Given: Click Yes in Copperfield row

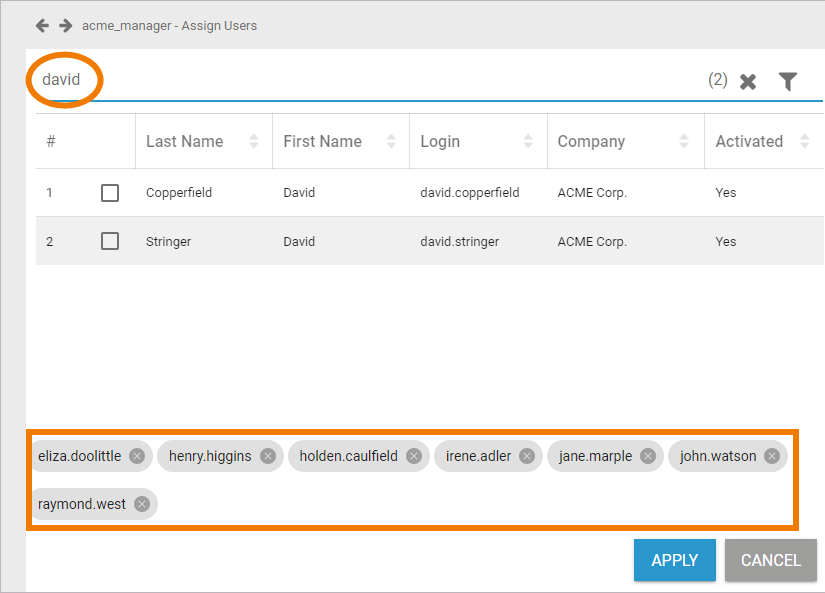Looking at the screenshot, I should point(726,193).
